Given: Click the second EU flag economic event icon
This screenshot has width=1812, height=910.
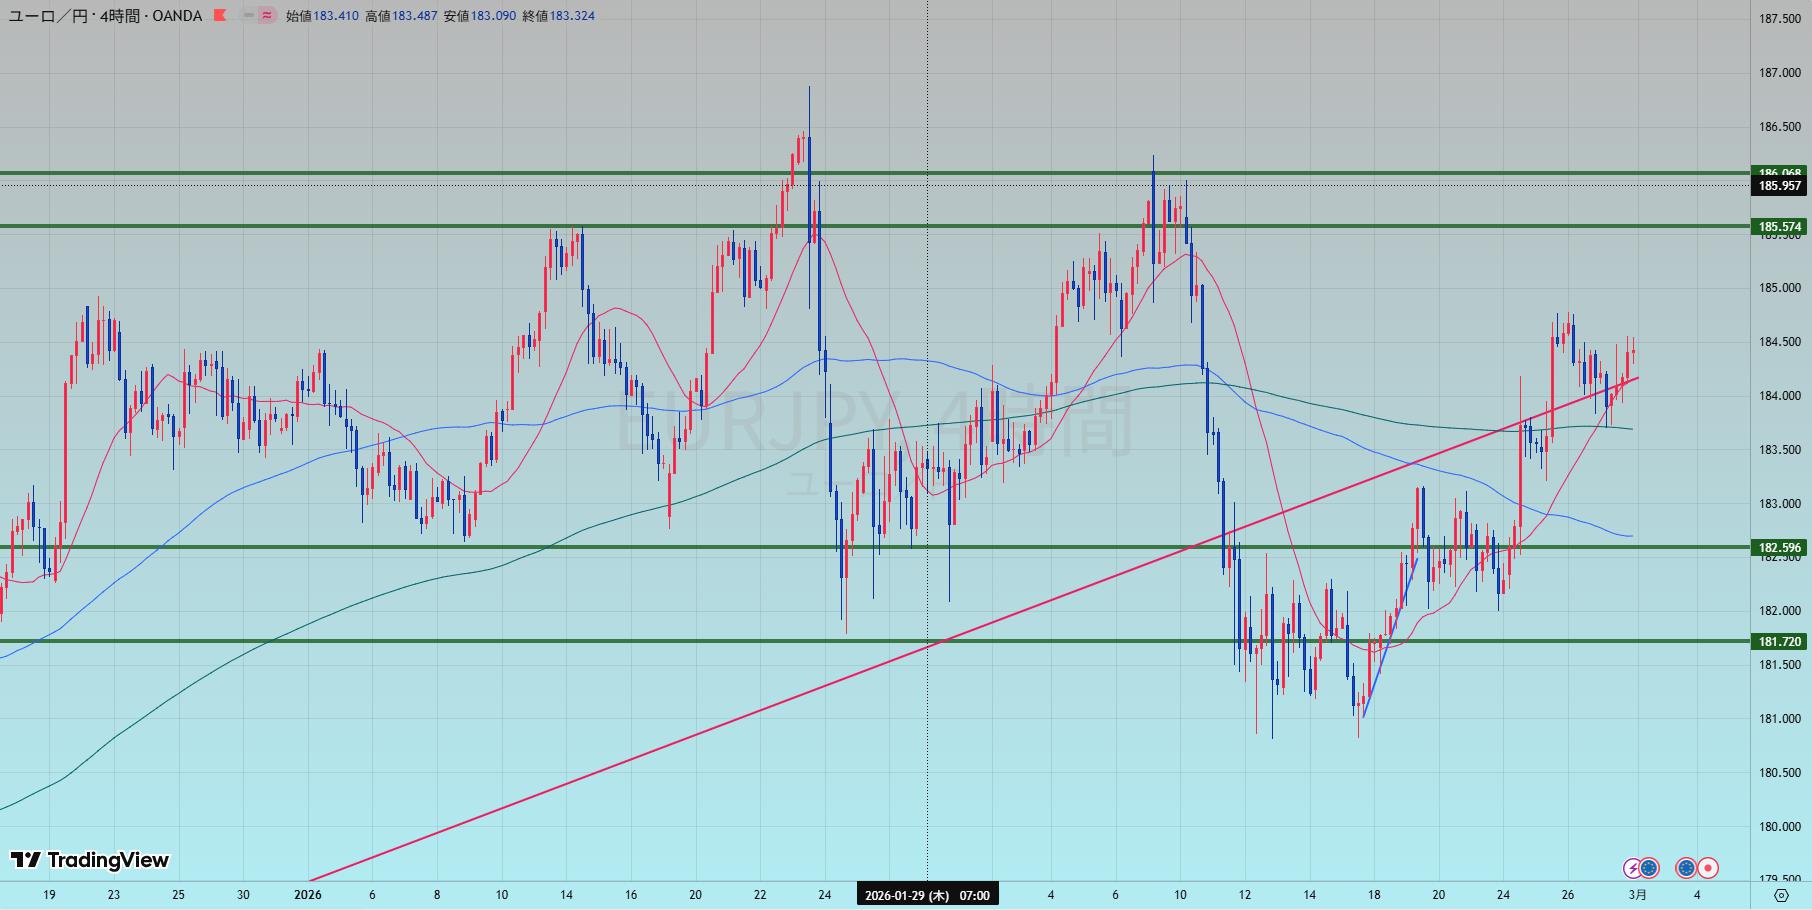Looking at the screenshot, I should pyautogui.click(x=1686, y=868).
